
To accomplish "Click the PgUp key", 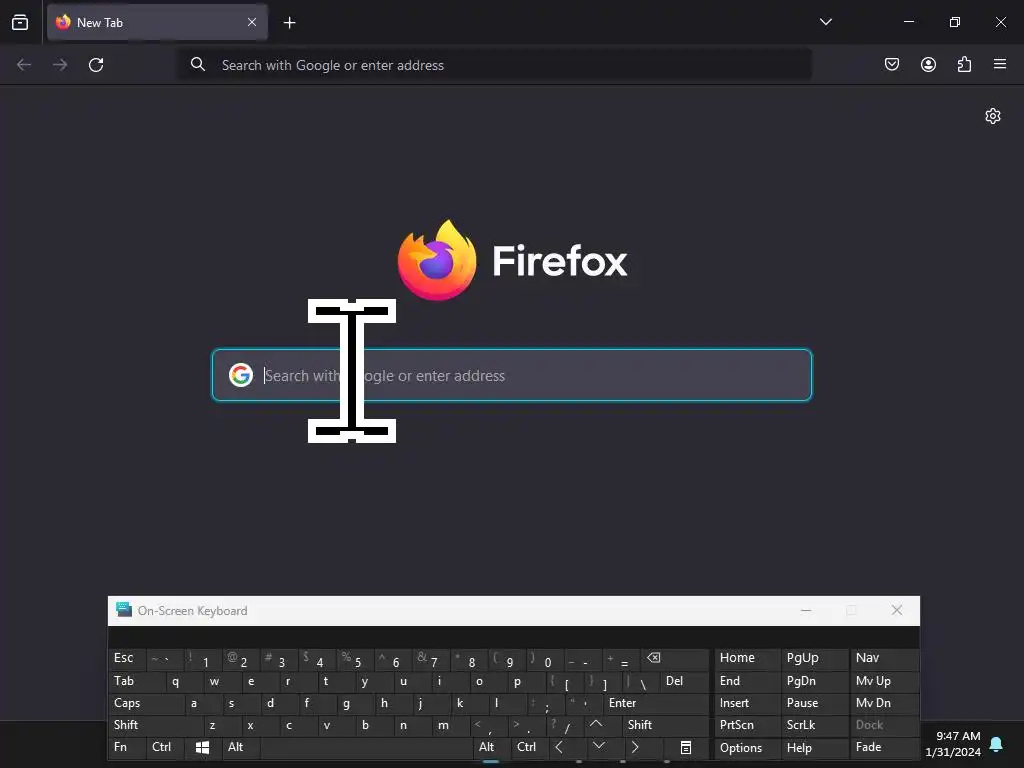I will click(814, 658).
